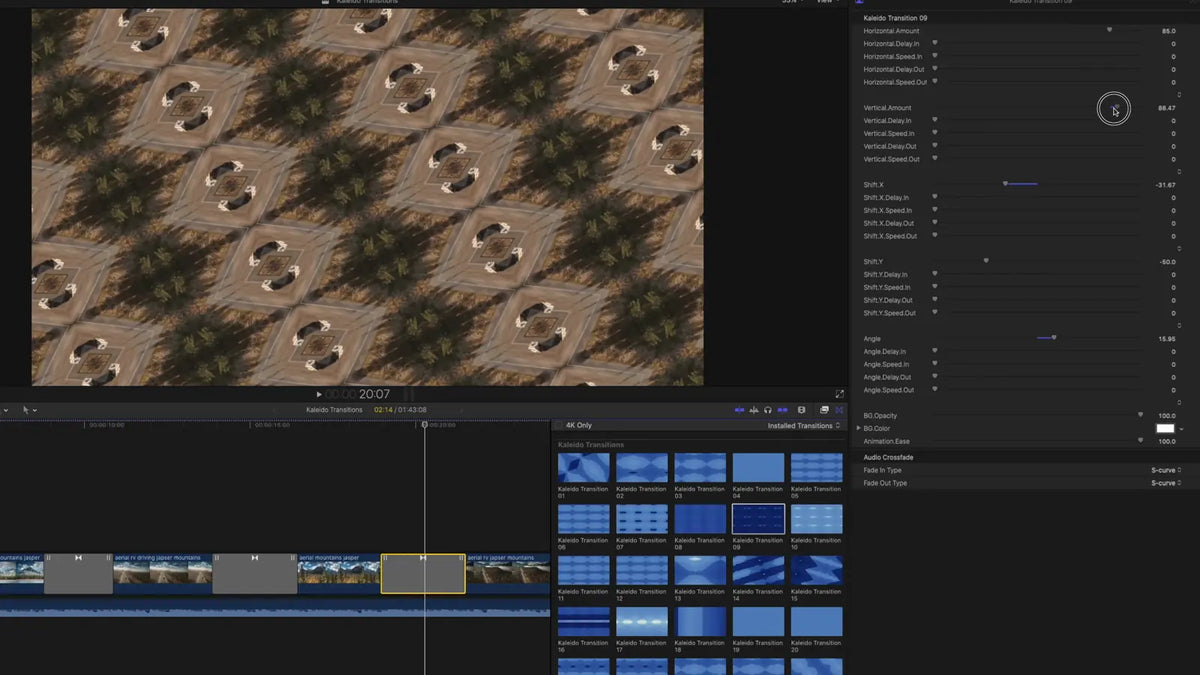Image resolution: width=1200 pixels, height=675 pixels.
Task: Open the Select tool dropdown
Action: tap(29, 410)
